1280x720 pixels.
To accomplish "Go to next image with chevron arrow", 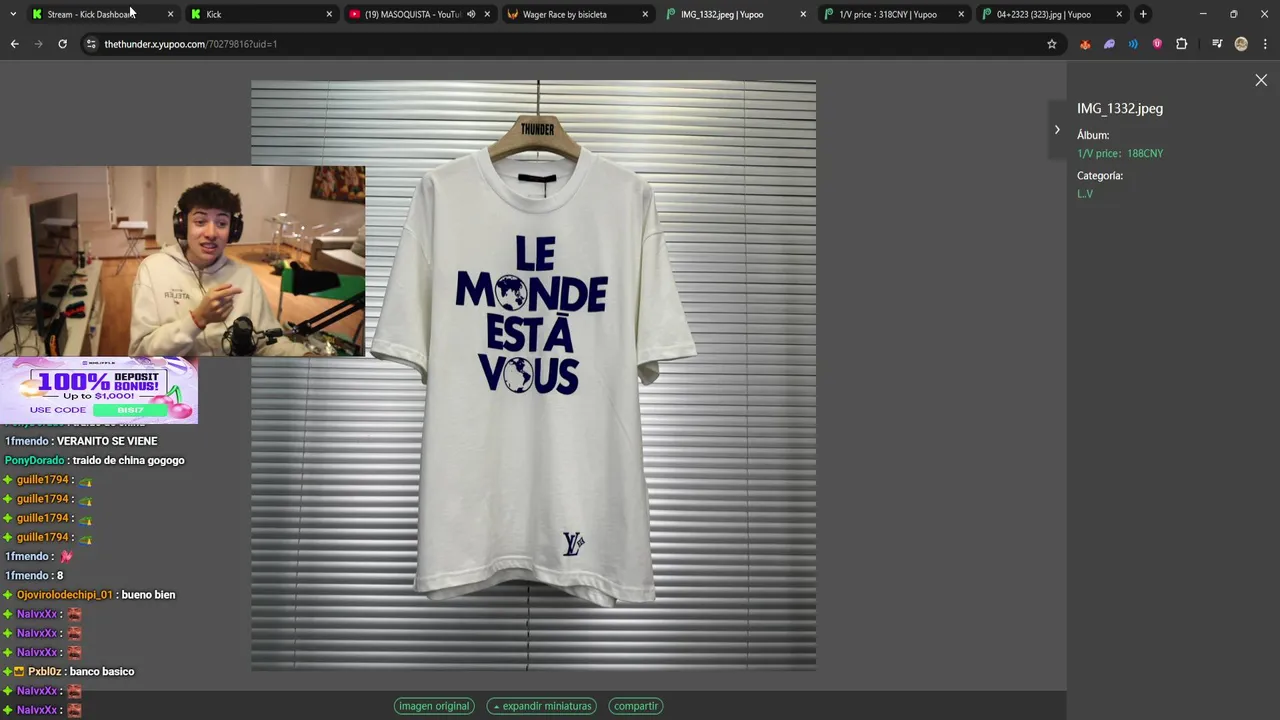I will [x=1057, y=130].
